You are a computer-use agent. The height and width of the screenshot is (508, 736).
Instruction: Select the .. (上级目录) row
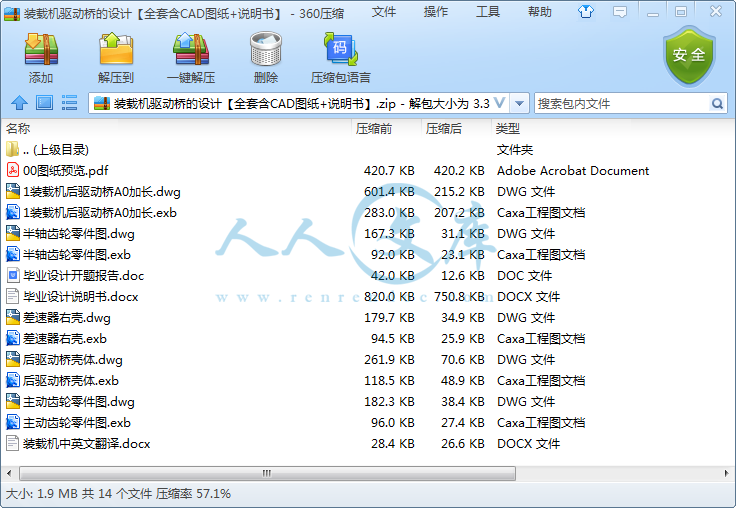[368, 149]
